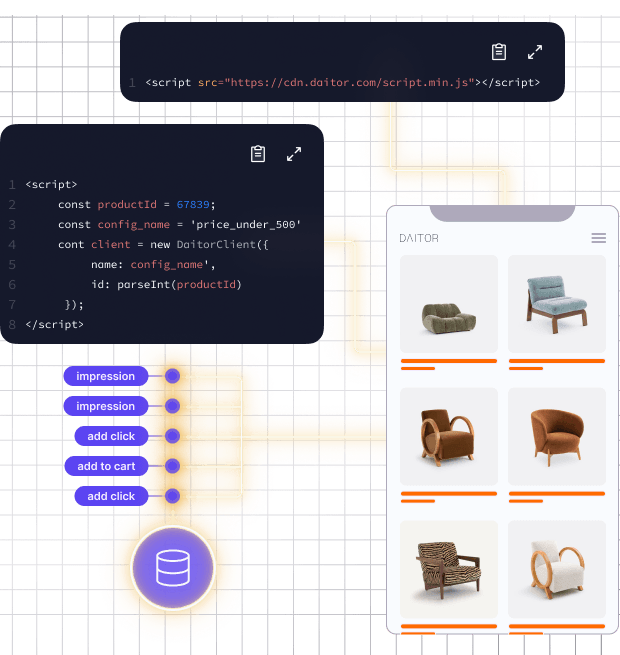Click the bottom add click event pill
Viewport: 620px width, 655px height.
[110, 496]
